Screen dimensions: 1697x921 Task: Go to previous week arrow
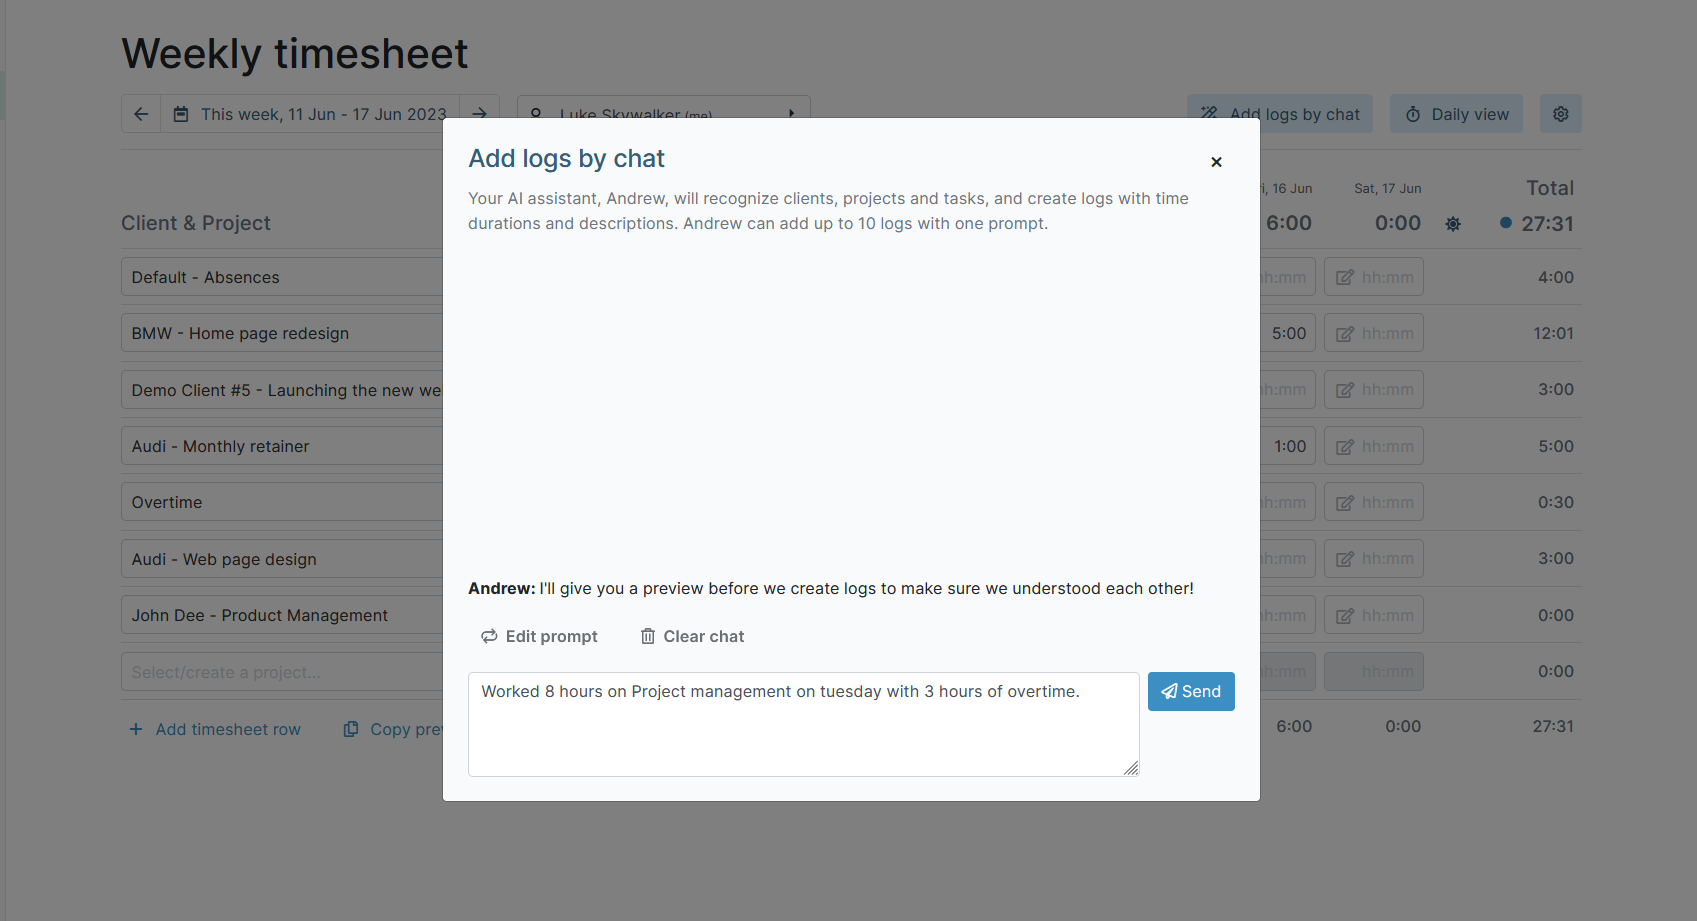[141, 114]
